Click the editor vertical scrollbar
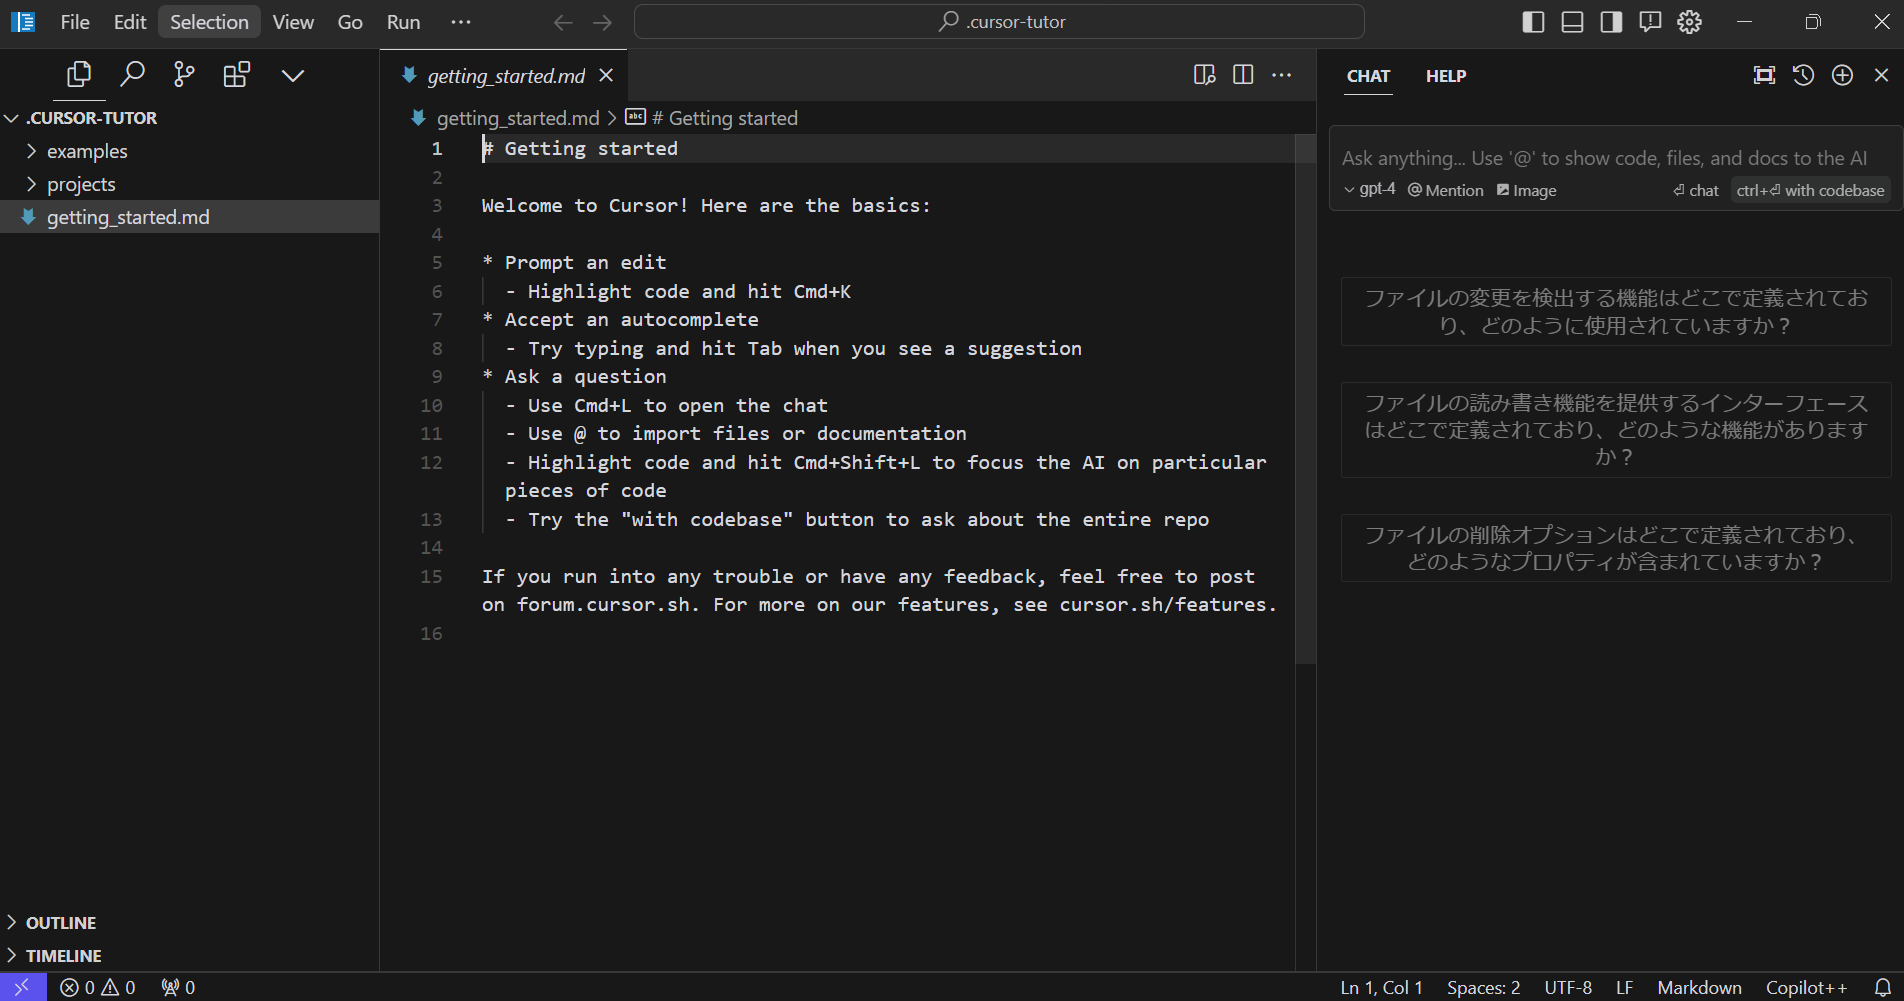This screenshot has height=1001, width=1904. tap(1305, 400)
